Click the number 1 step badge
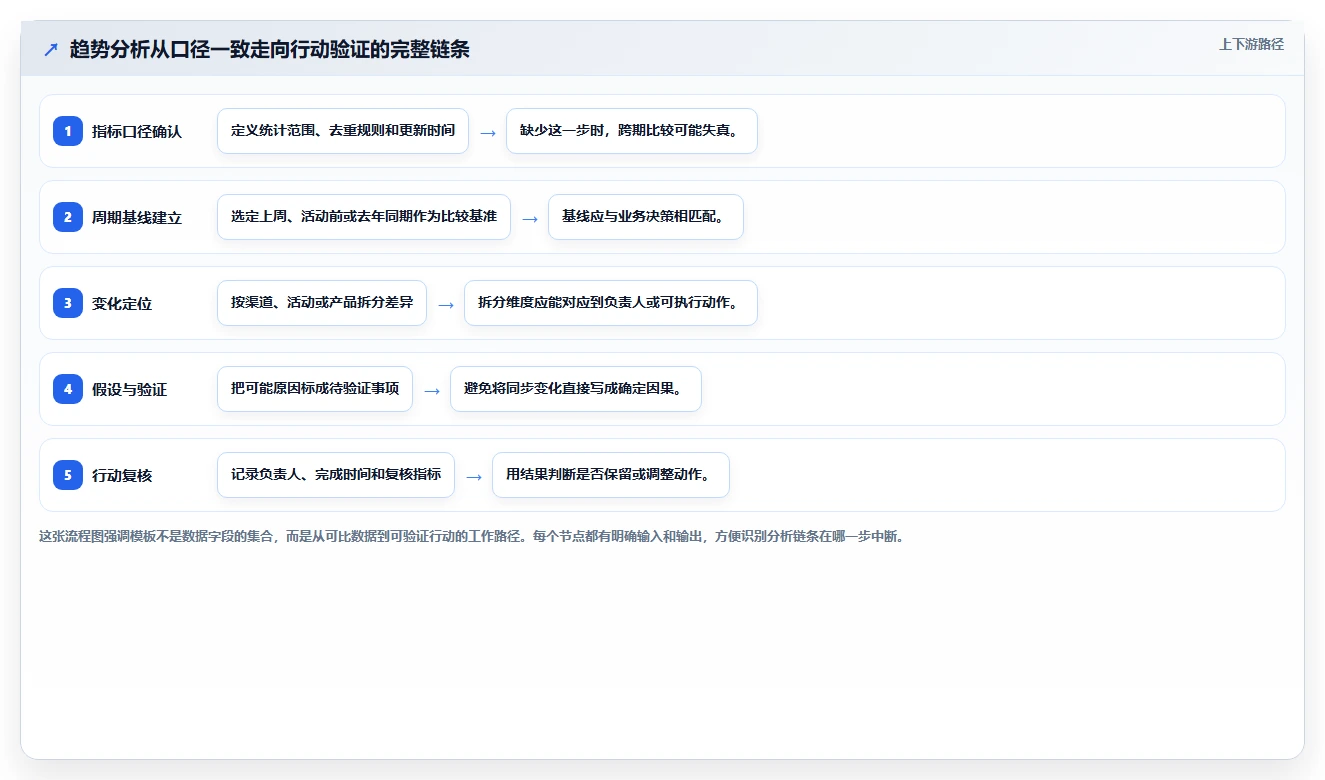 tap(68, 131)
